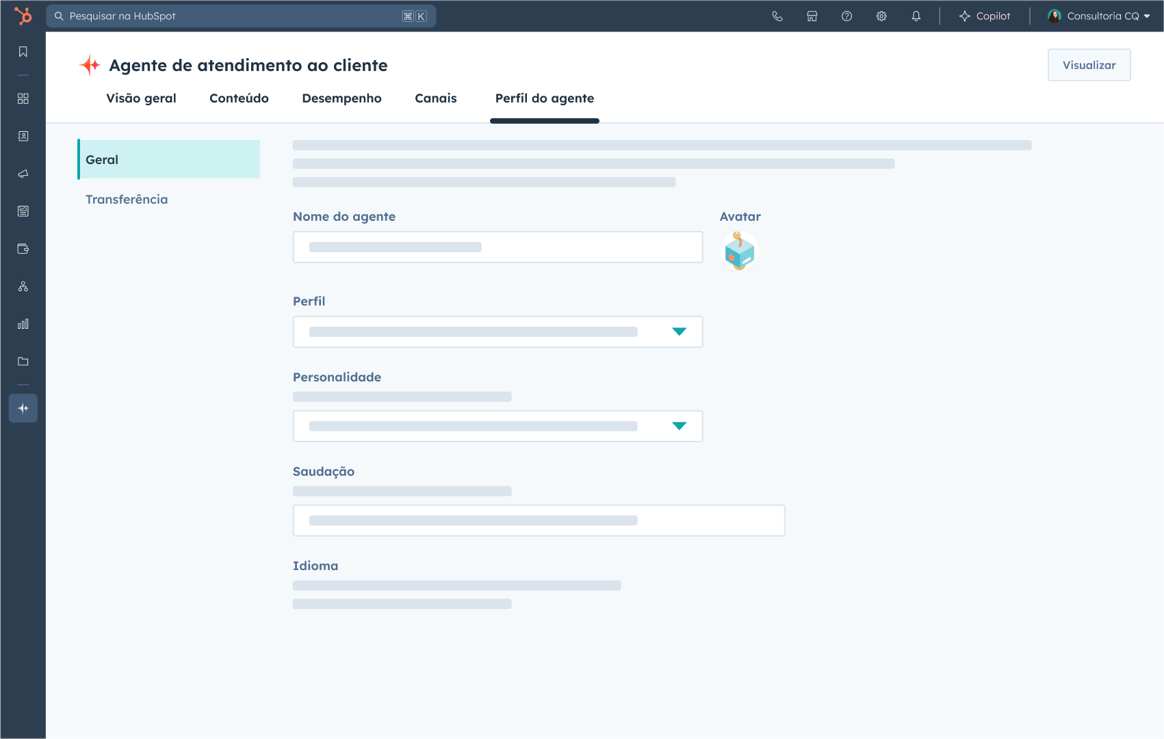The image size is (1164, 739).
Task: Open the notifications bell
Action: coord(916,16)
